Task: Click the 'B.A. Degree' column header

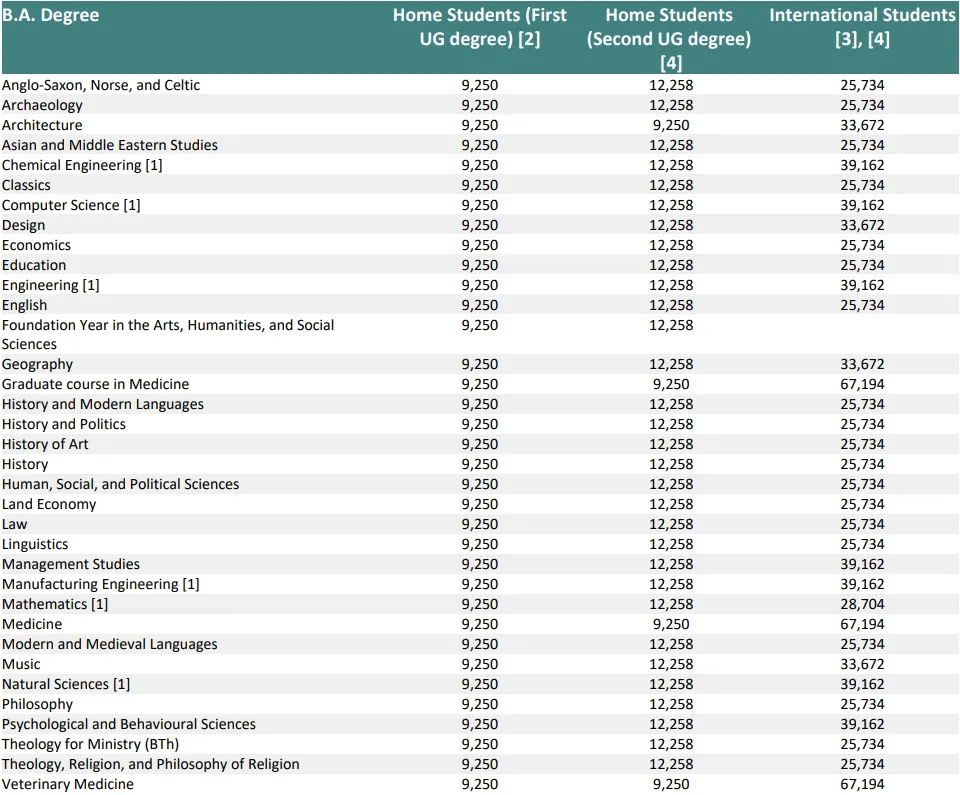Action: coord(50,15)
